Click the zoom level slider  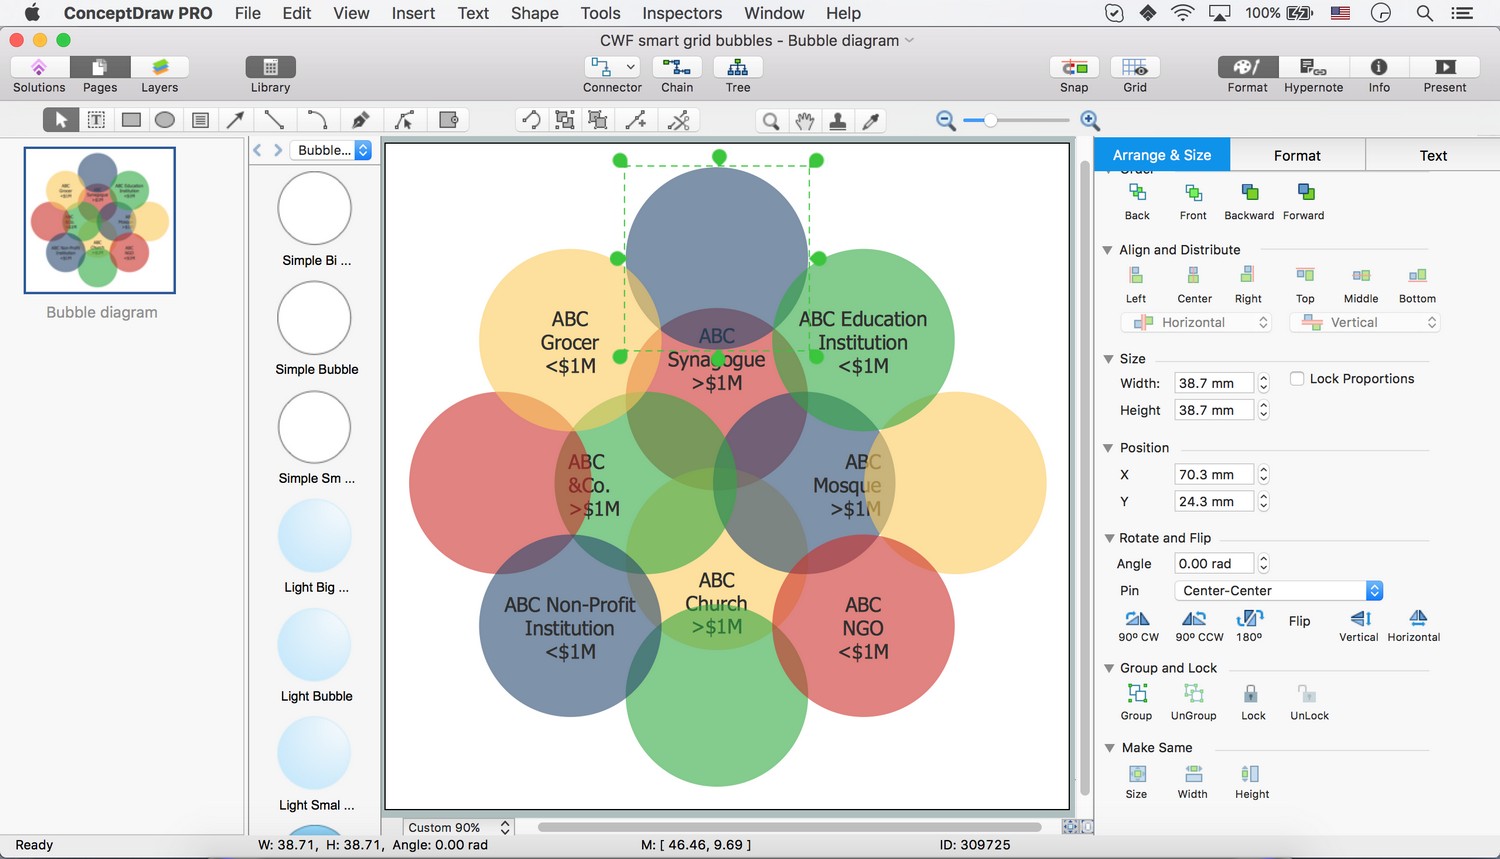coord(990,121)
